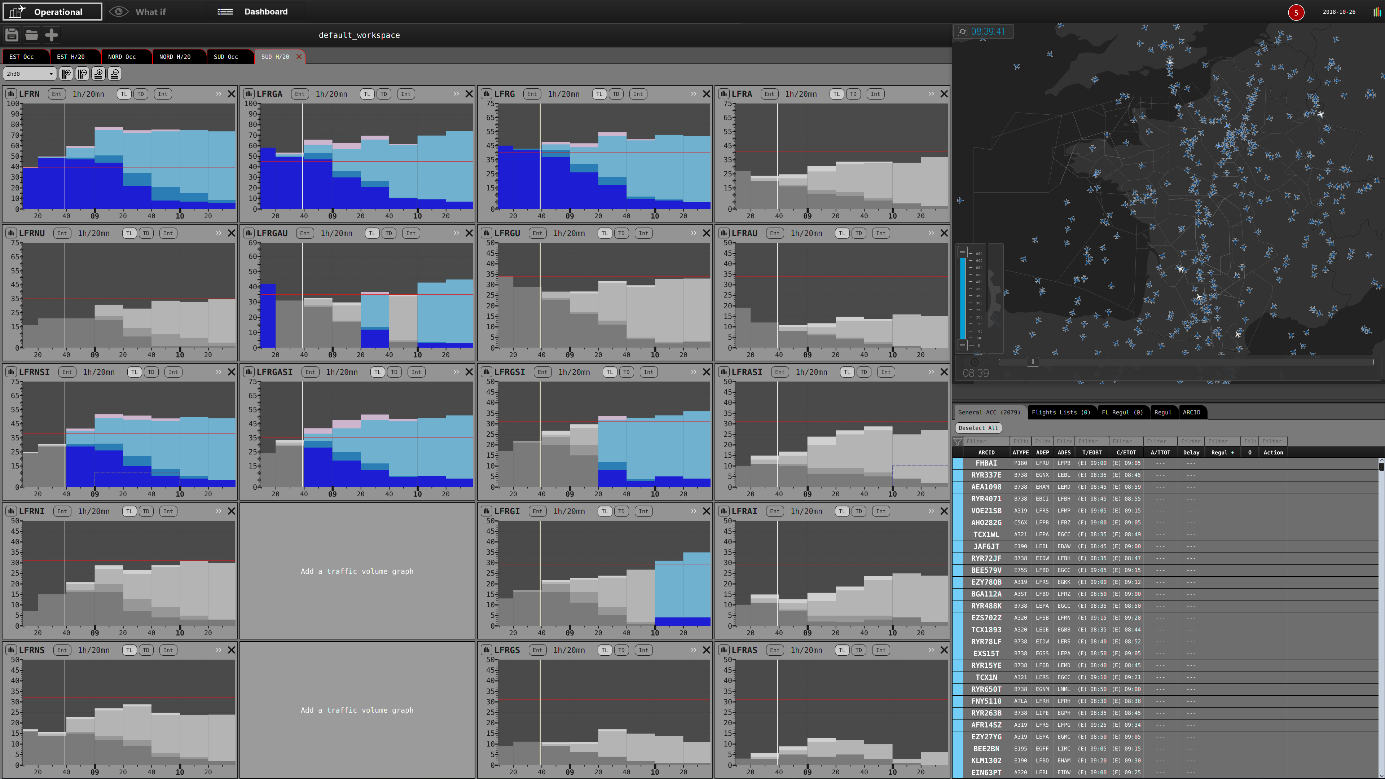Viewport: 1385px width, 779px height.
Task: Toggle Int button in LFRNU panel
Action: (x=168, y=233)
